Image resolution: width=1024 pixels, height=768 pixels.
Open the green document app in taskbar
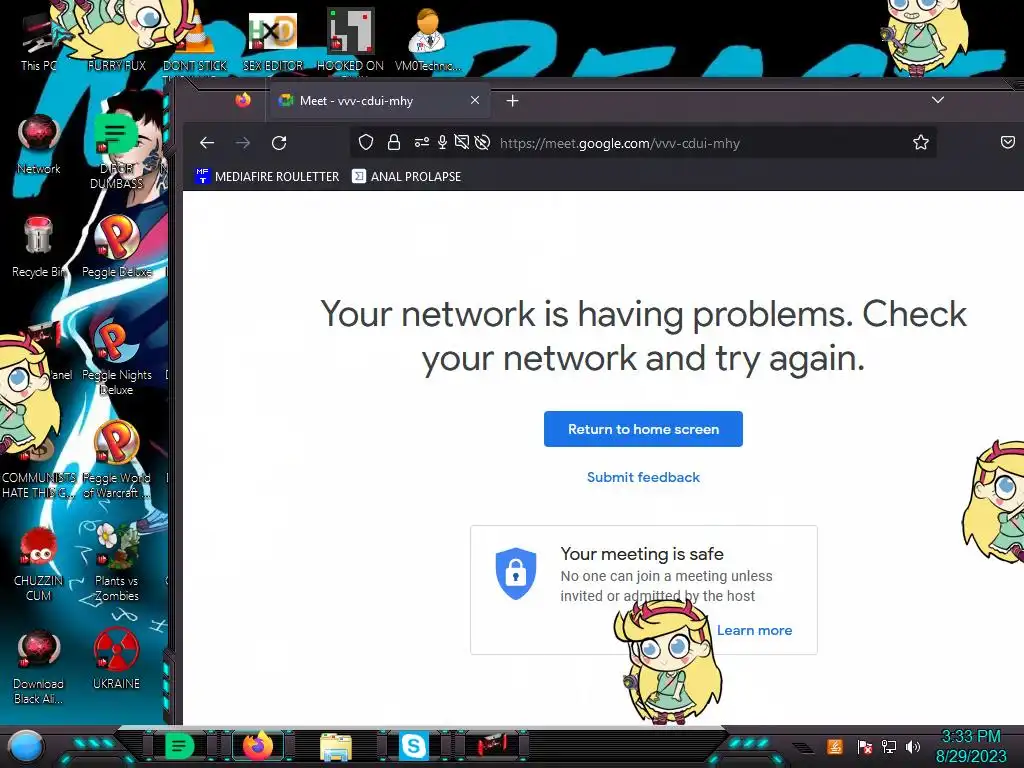tap(180, 746)
